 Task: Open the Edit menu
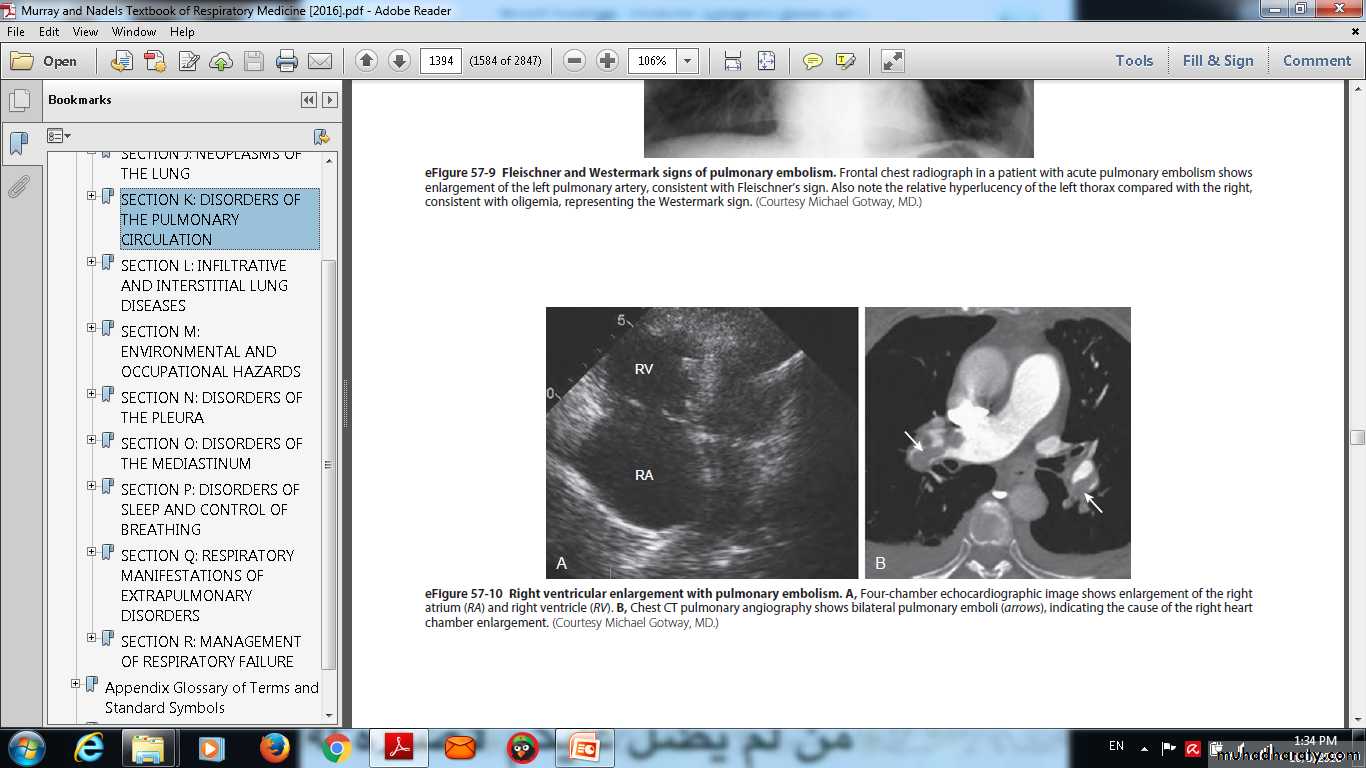point(49,32)
